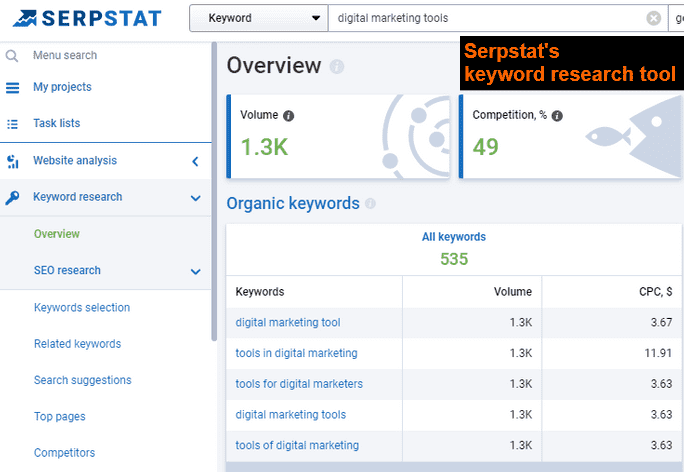Expand the Website analysis menu section
This screenshot has height=472, width=684.
point(195,161)
